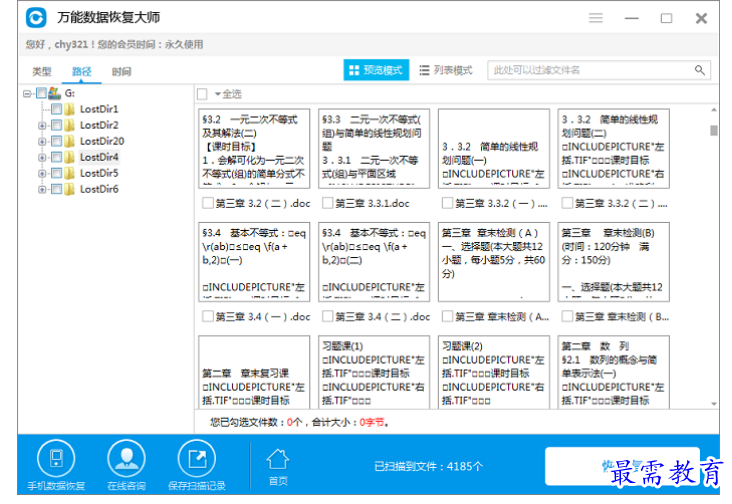Check the LostDir6 checkbox

[56, 189]
